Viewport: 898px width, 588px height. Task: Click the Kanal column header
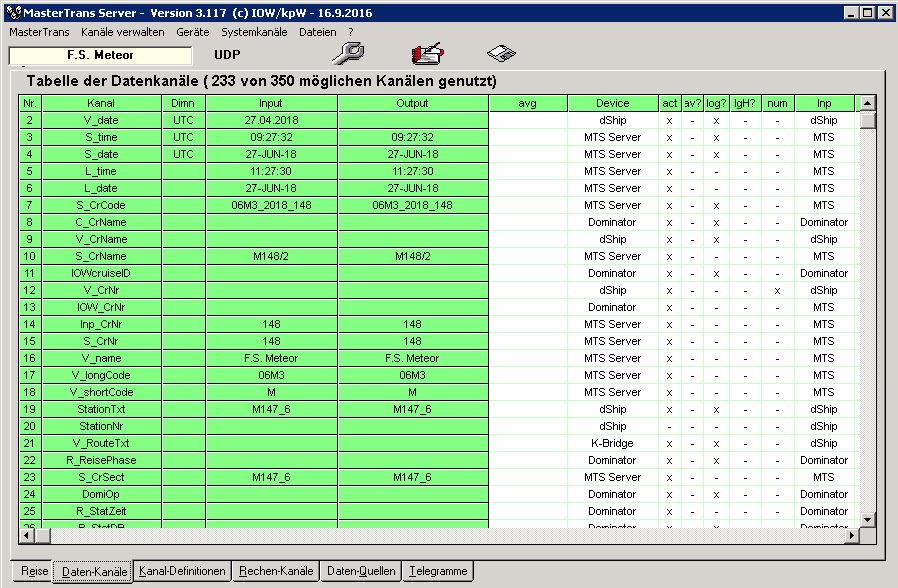coord(101,103)
